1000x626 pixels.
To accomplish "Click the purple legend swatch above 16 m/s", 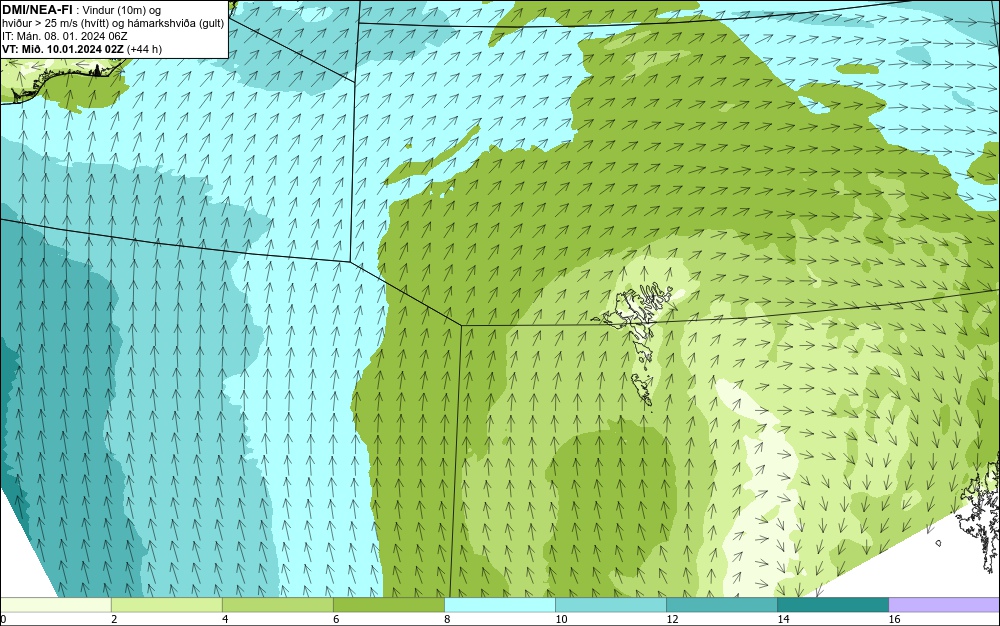I will point(944,604).
